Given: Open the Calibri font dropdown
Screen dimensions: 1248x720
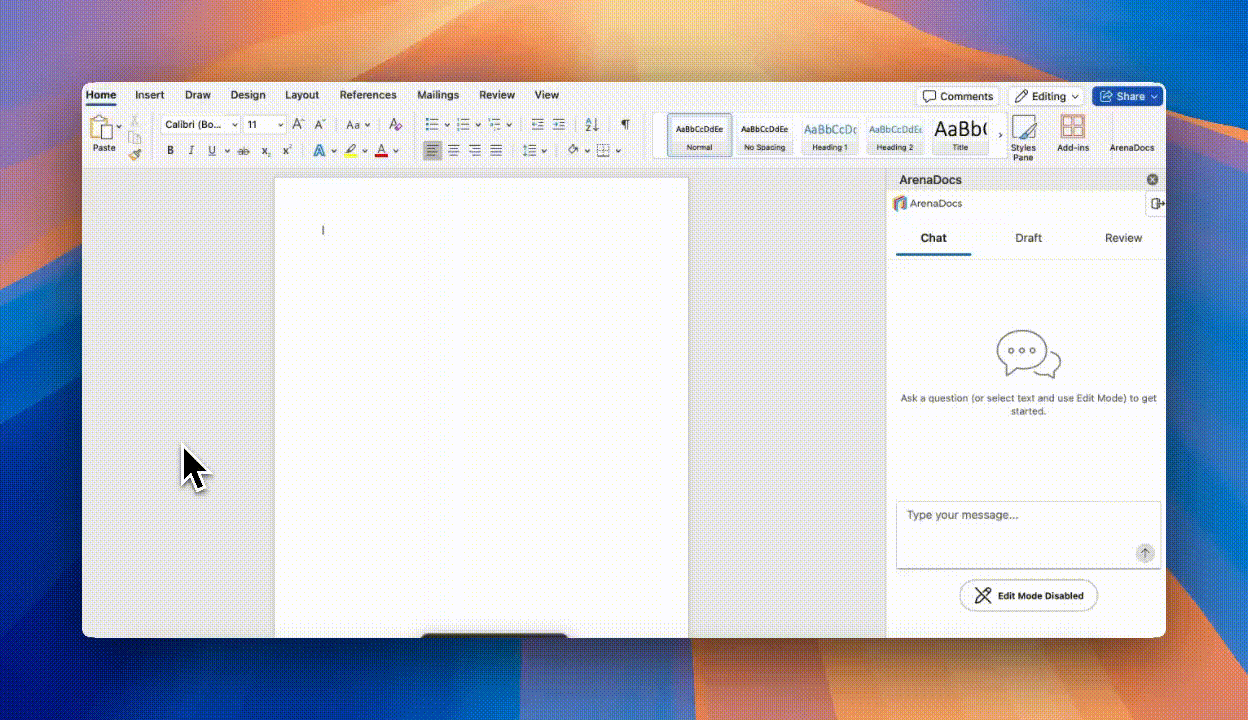Looking at the screenshot, I should coord(197,124).
